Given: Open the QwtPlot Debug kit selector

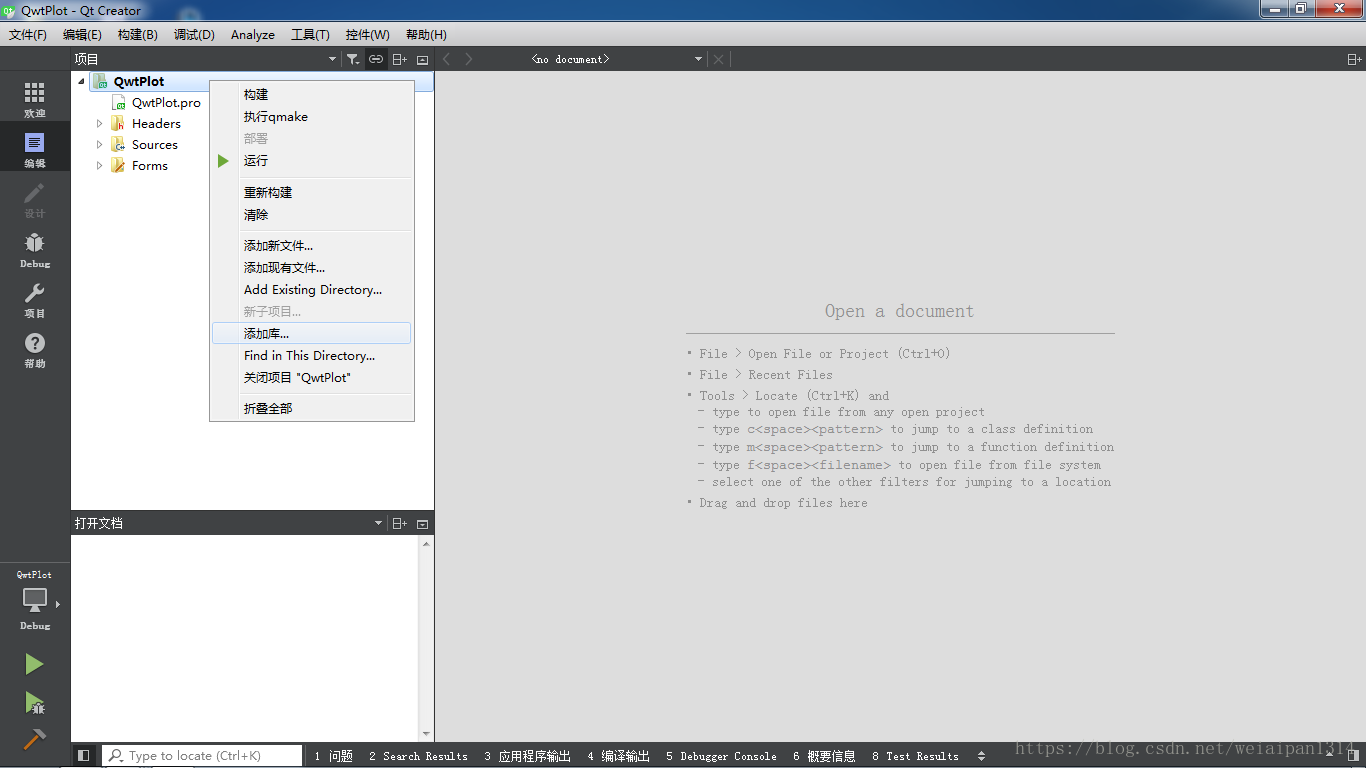Looking at the screenshot, I should (35, 601).
